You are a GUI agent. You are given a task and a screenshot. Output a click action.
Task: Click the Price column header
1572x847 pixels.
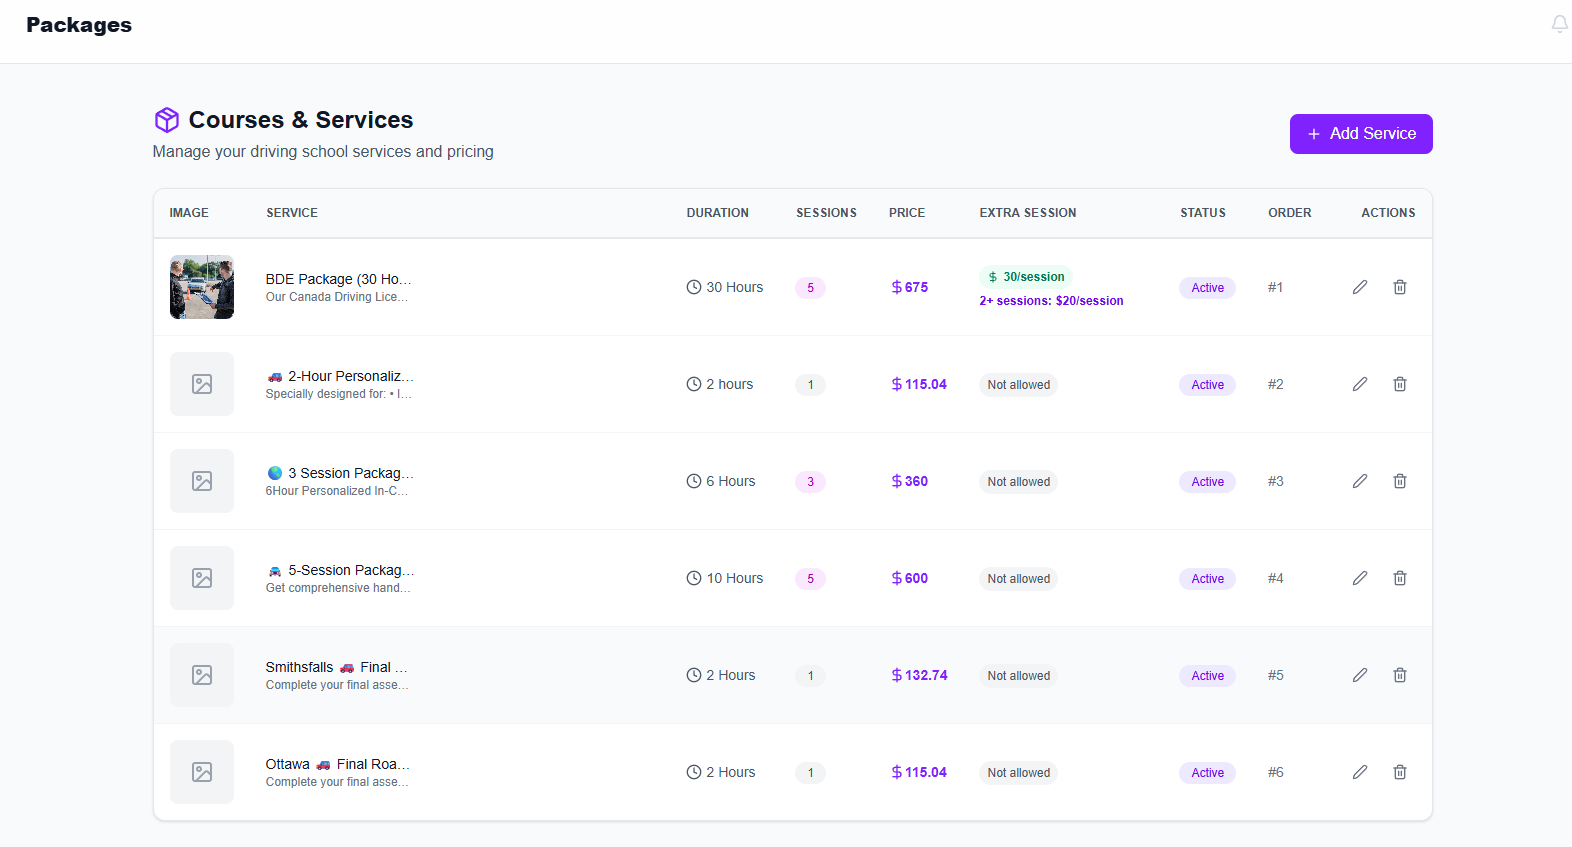click(906, 213)
